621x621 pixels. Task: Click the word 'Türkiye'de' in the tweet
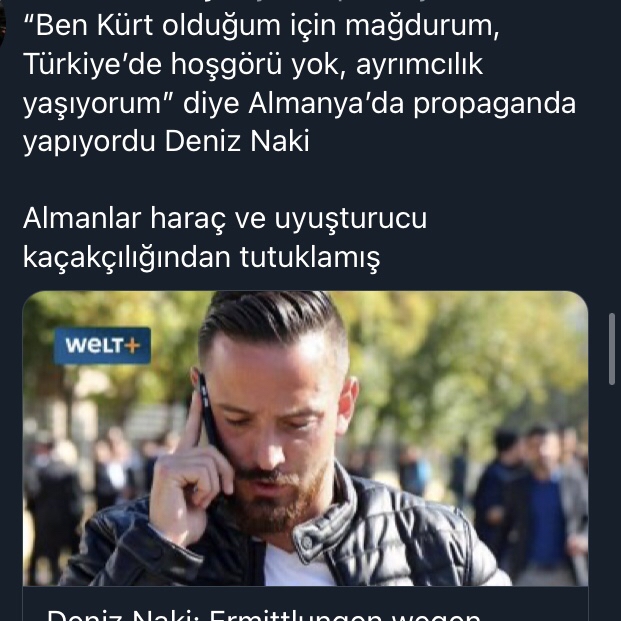(x=93, y=64)
